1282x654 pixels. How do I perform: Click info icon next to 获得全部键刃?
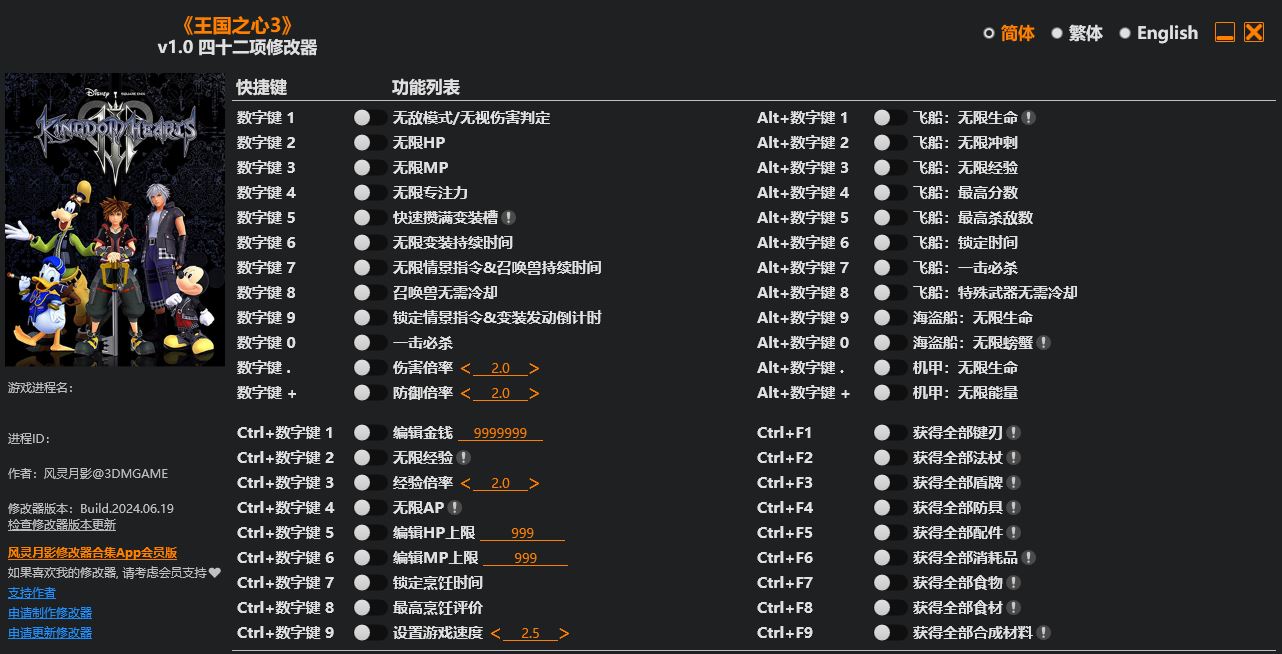pos(1014,433)
